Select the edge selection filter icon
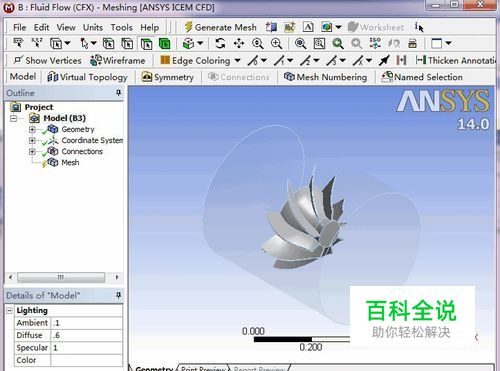This screenshot has height=371, width=500. pyautogui.click(x=127, y=43)
